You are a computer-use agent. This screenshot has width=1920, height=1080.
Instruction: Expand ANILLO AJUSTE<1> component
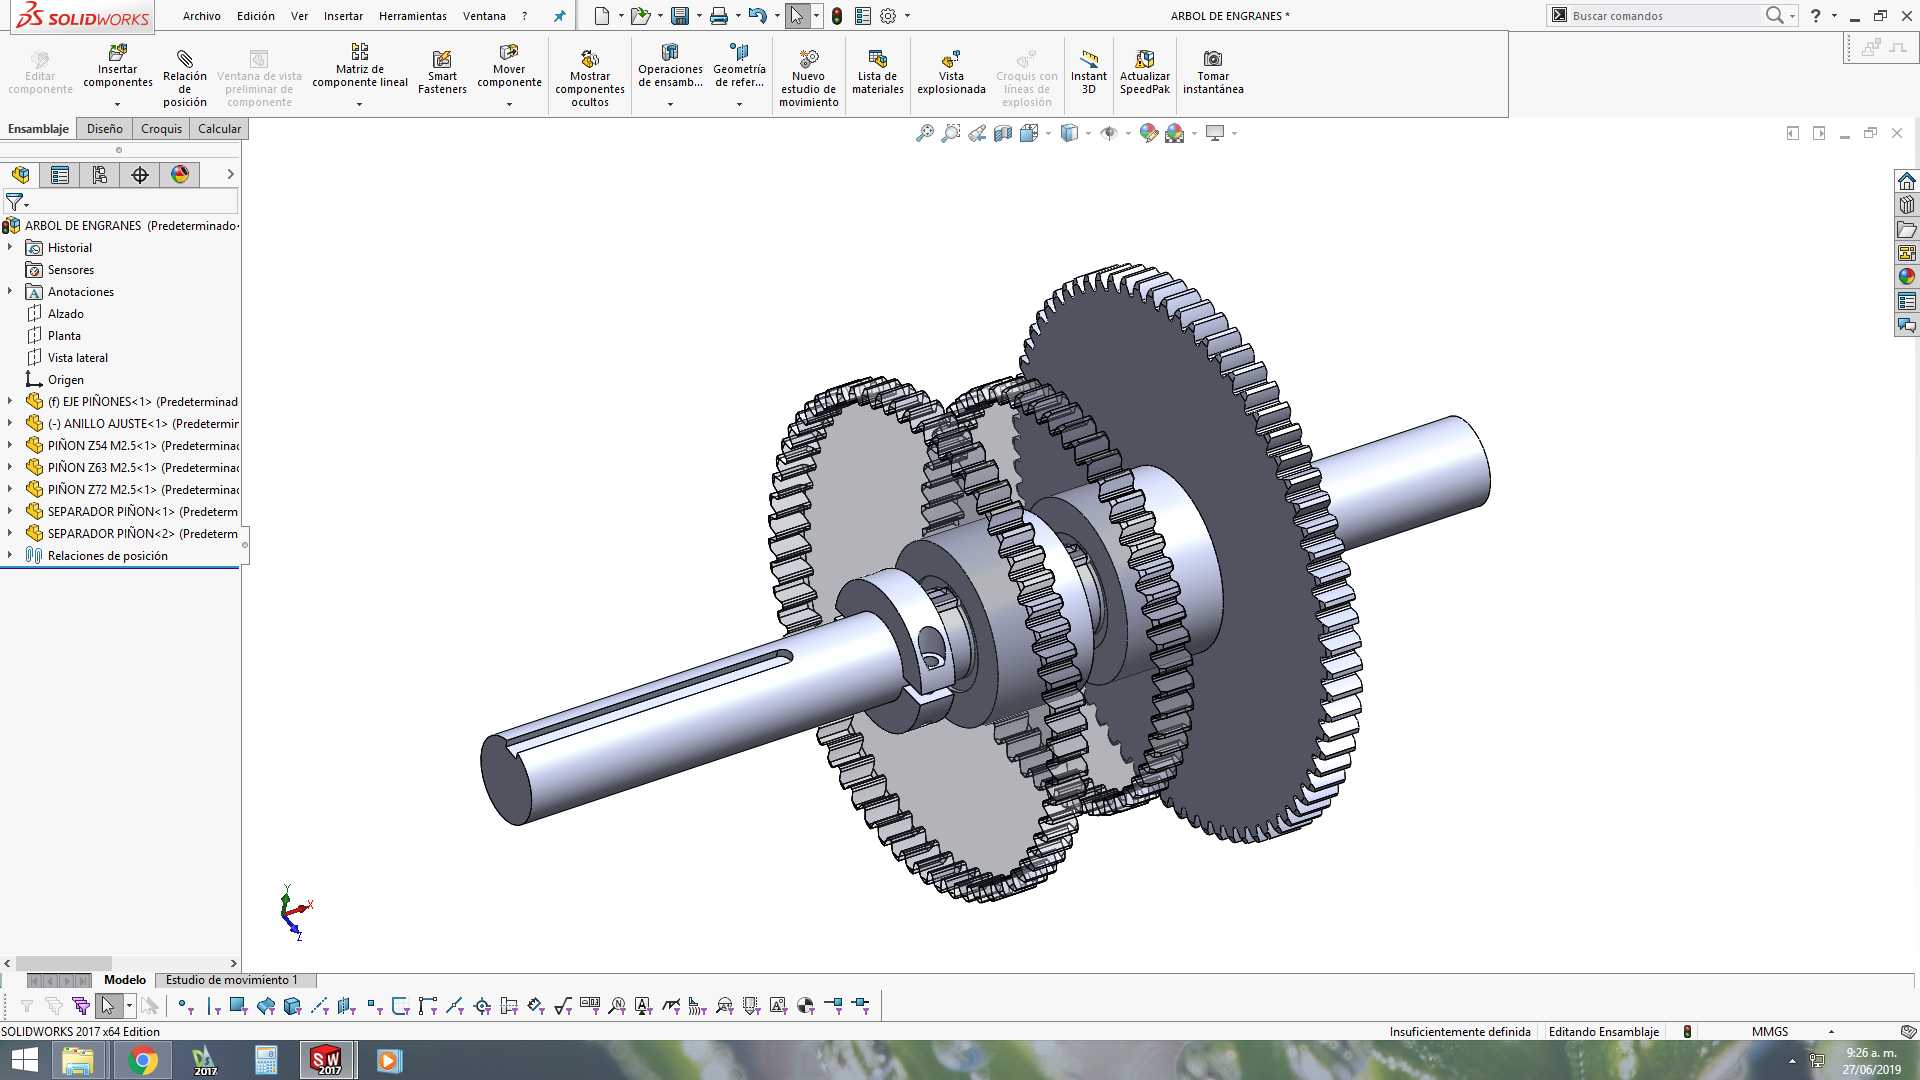tap(10, 423)
